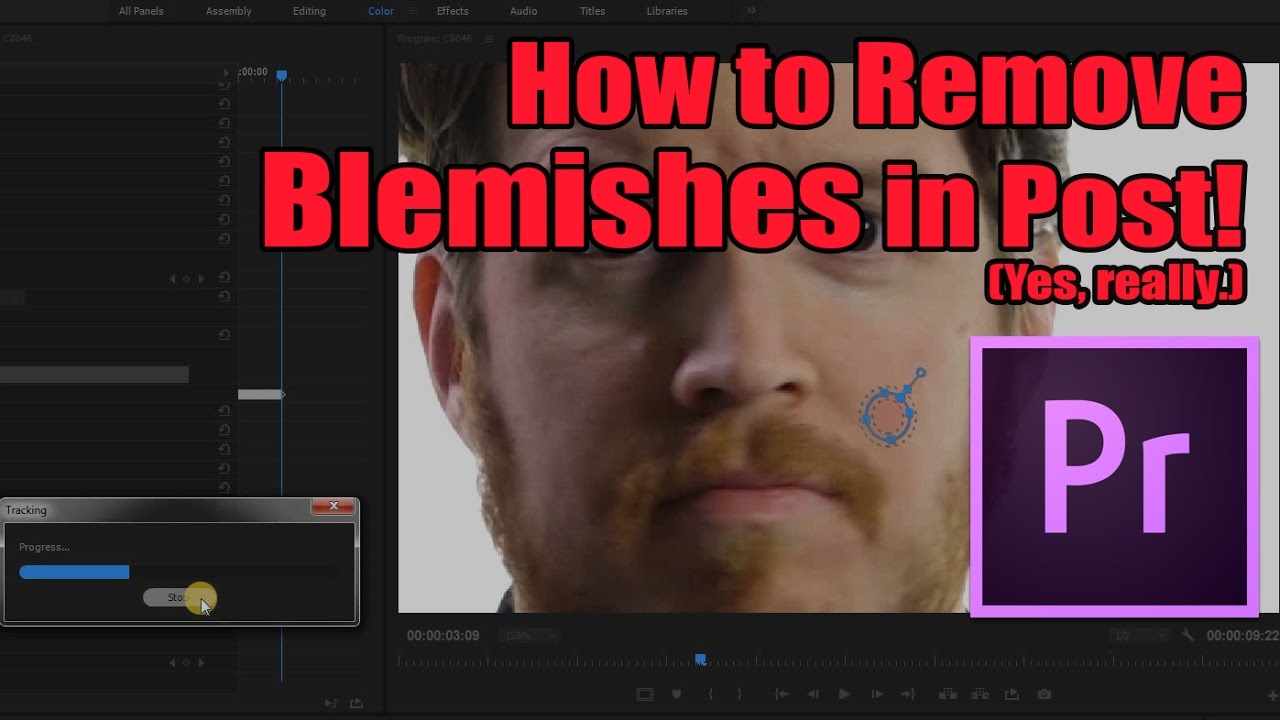Click the blue tracking progress bar
Screen dimensions: 1280x720
(75, 572)
